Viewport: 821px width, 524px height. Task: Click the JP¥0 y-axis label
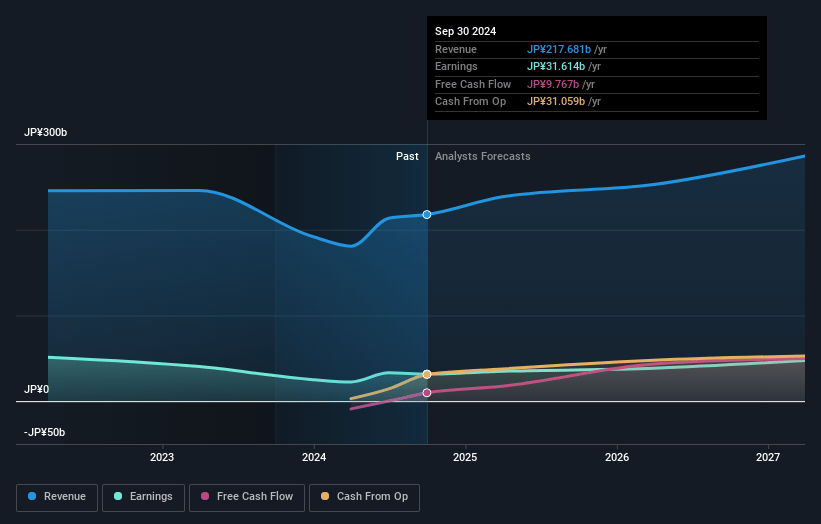pyautogui.click(x=37, y=389)
